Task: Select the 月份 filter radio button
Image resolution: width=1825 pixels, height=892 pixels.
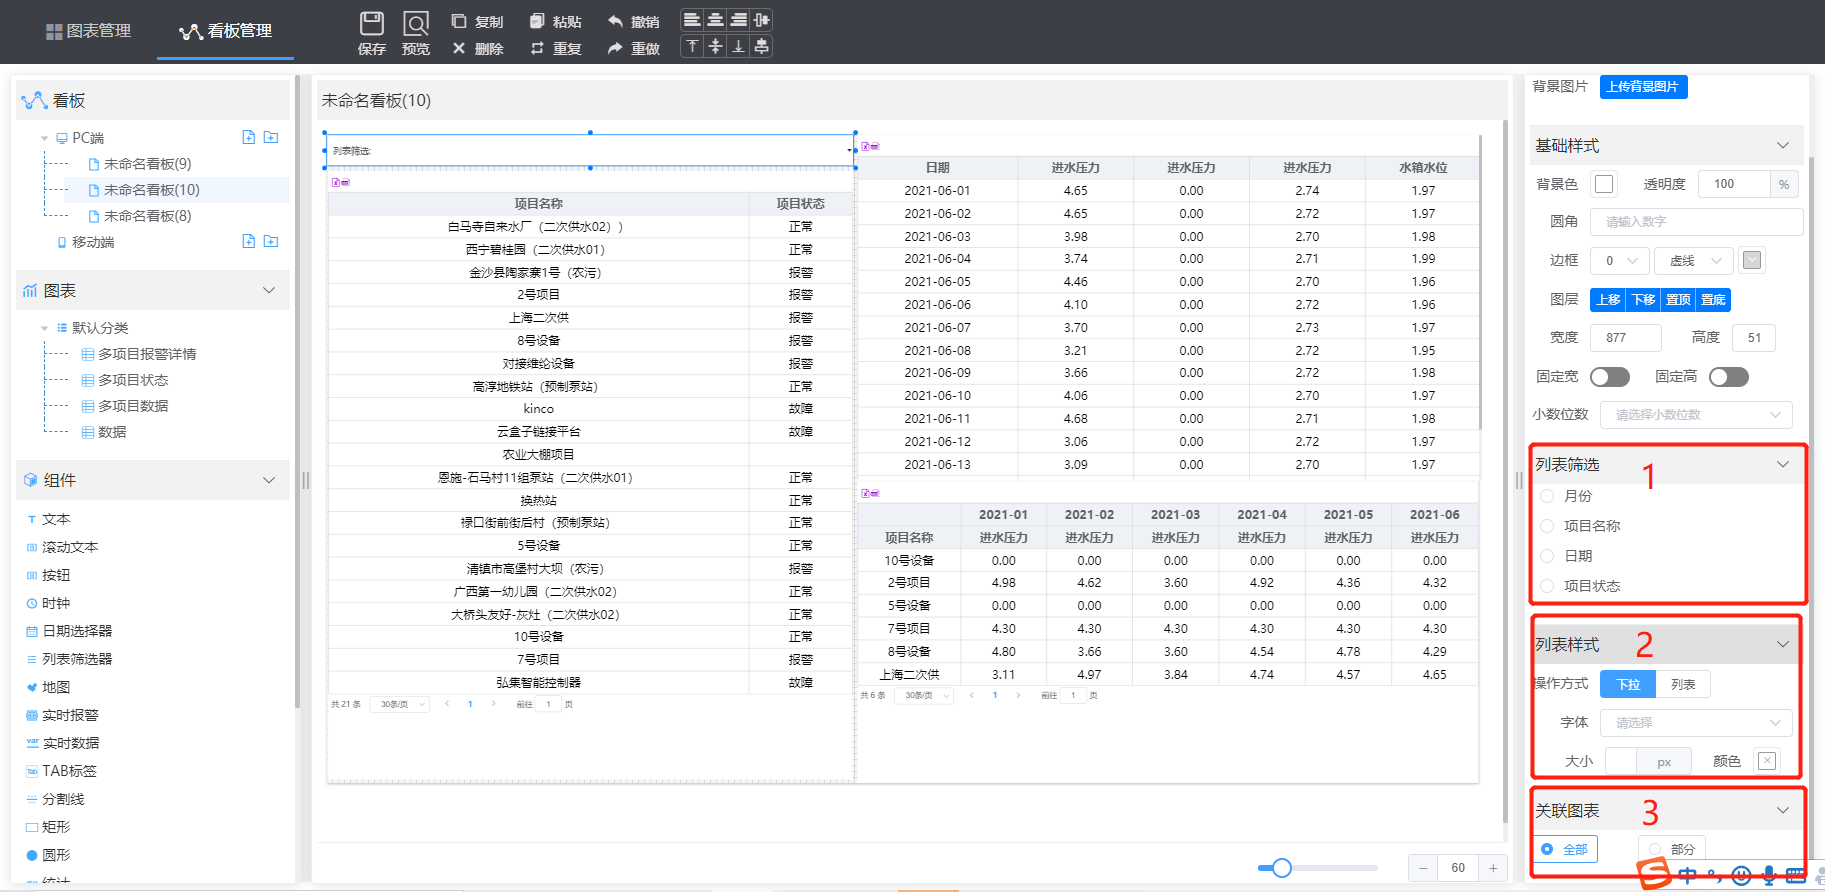Action: (x=1547, y=496)
